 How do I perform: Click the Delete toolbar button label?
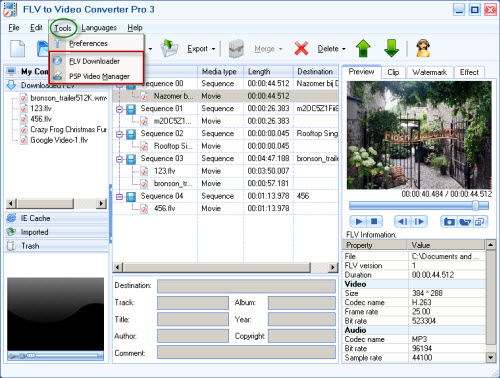tap(328, 49)
